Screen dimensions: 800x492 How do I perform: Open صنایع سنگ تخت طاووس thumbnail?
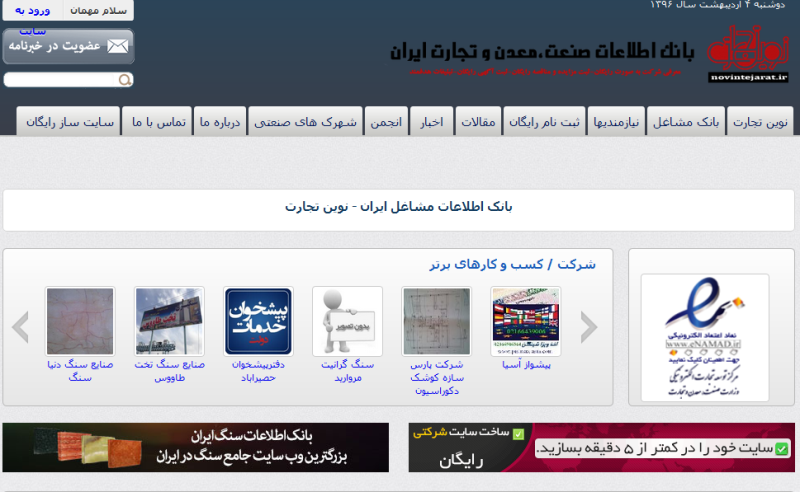click(x=169, y=321)
